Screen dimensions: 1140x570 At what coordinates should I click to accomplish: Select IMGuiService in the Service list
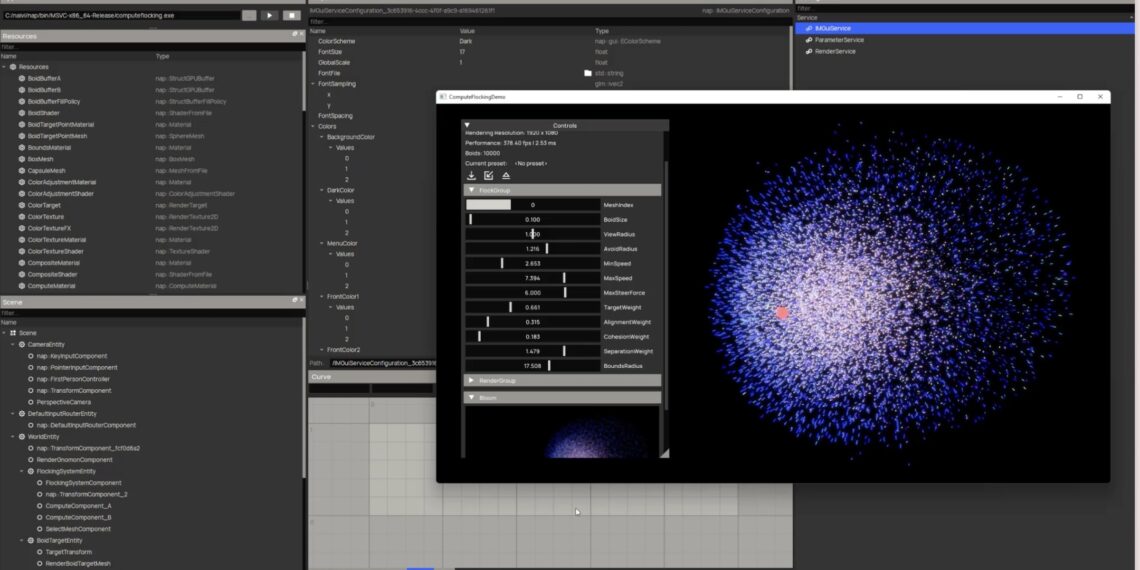(832, 28)
